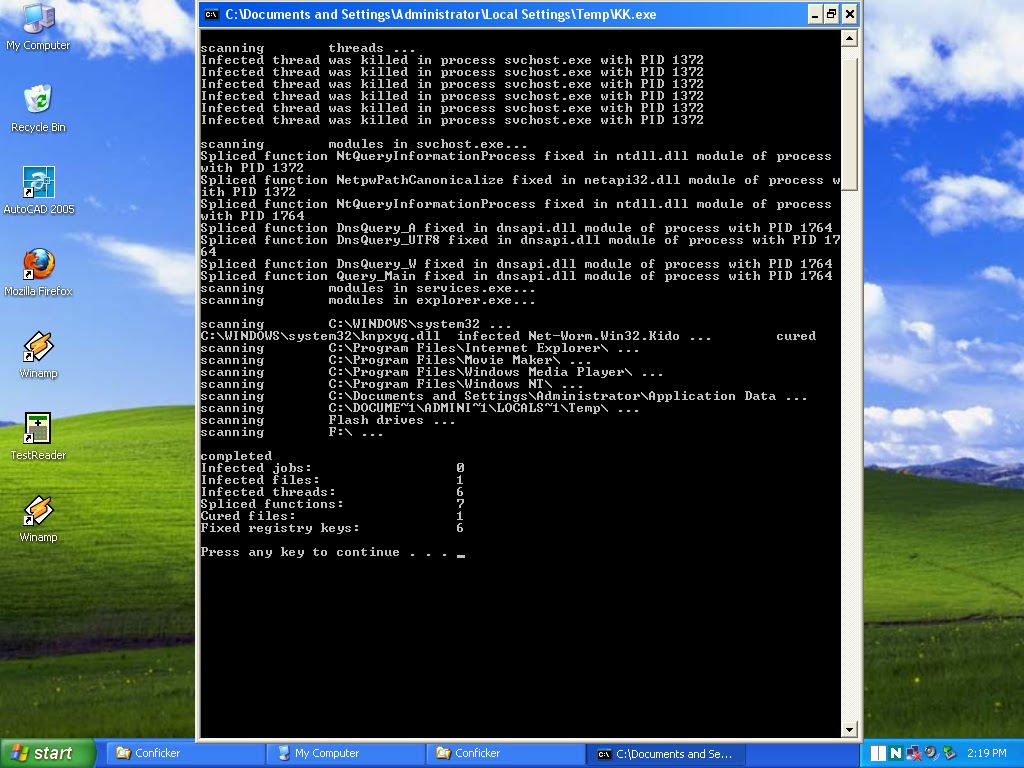Viewport: 1024px width, 768px height.
Task: Click the DnsQuery_UTF8 fixed line
Action: click(x=520, y=246)
